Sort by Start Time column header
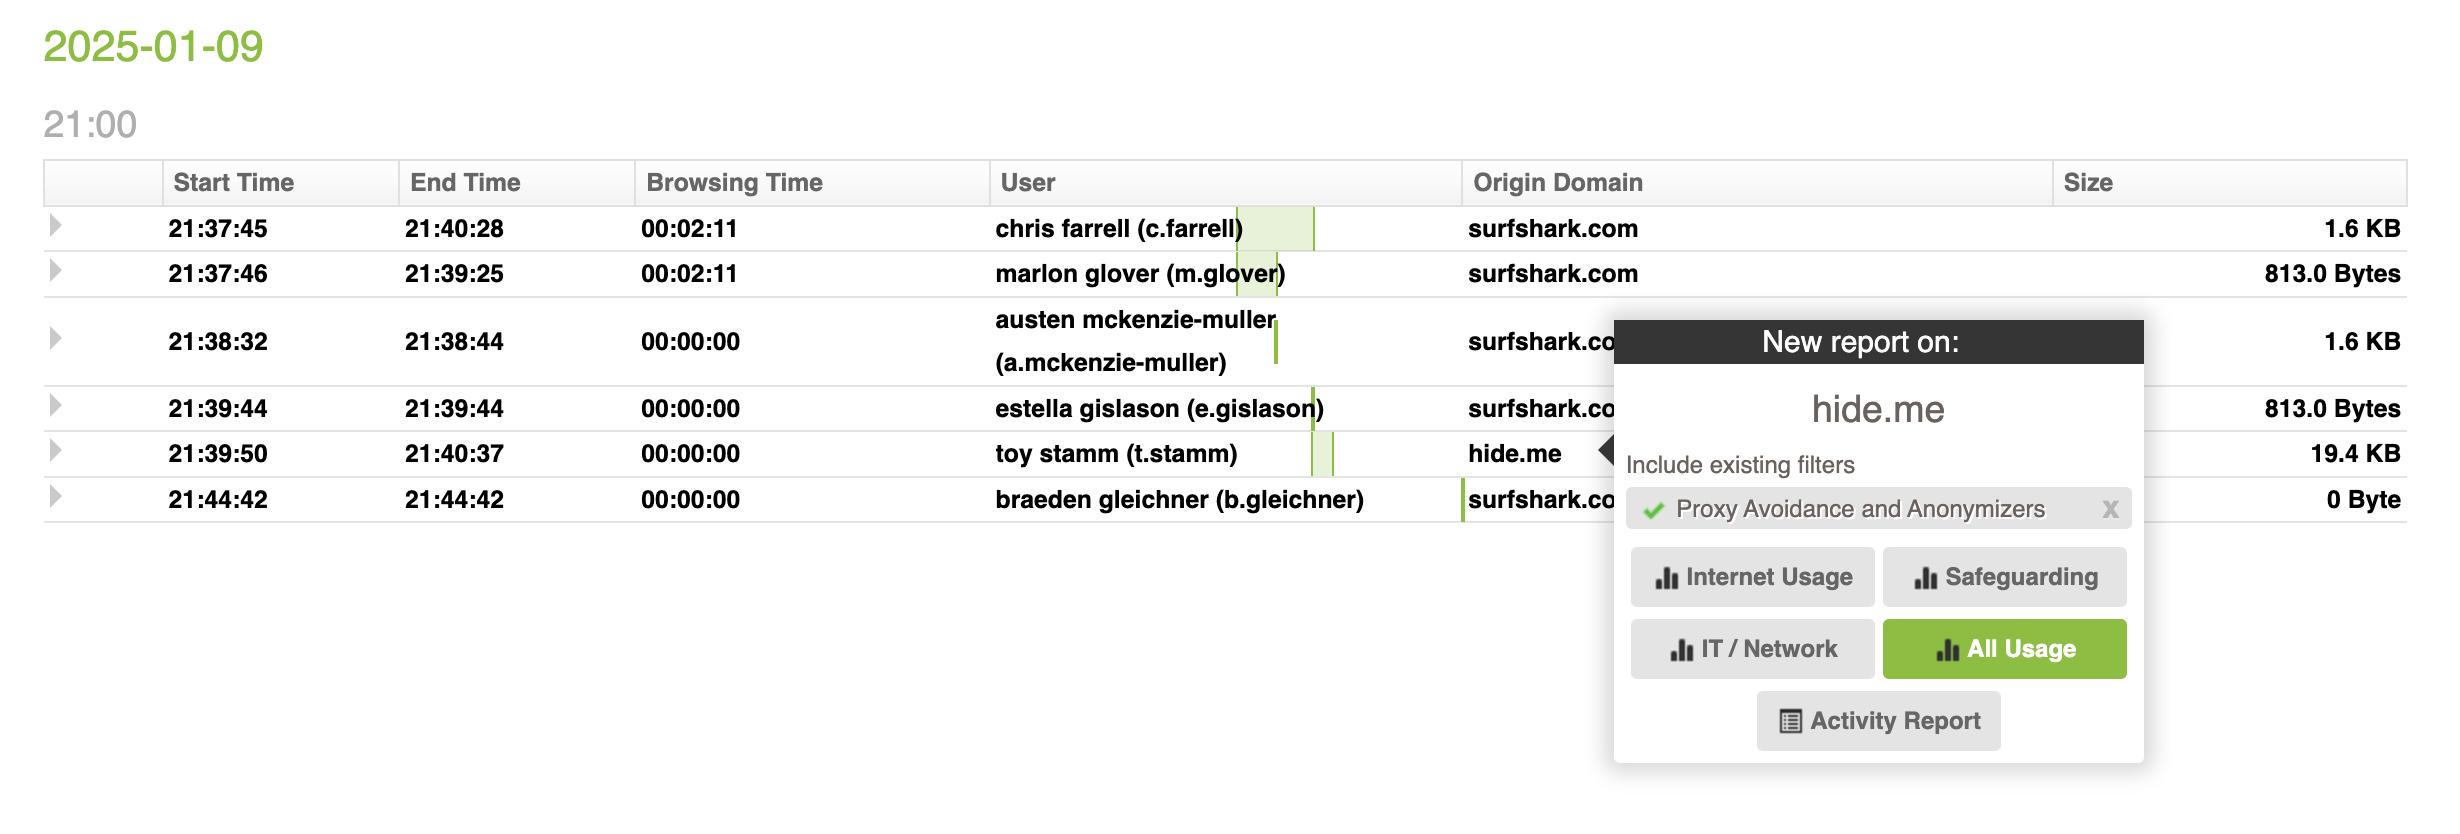 233,183
